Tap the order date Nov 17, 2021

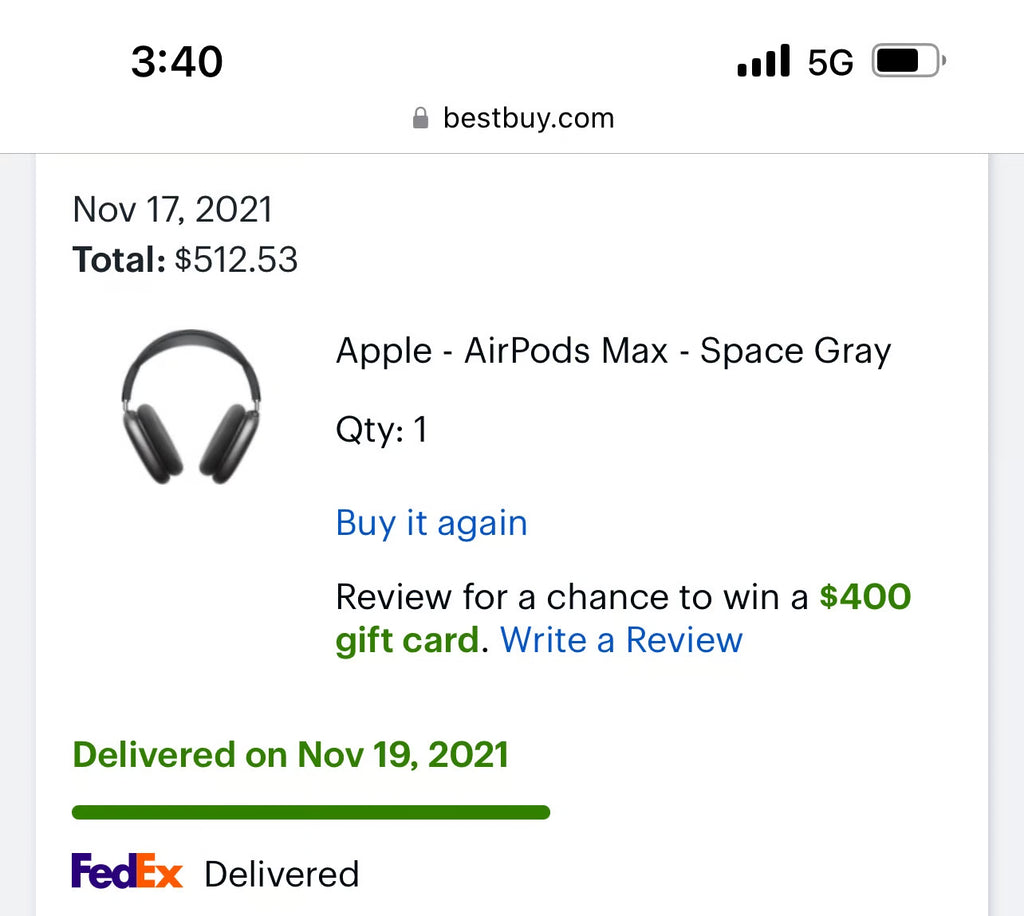(172, 209)
